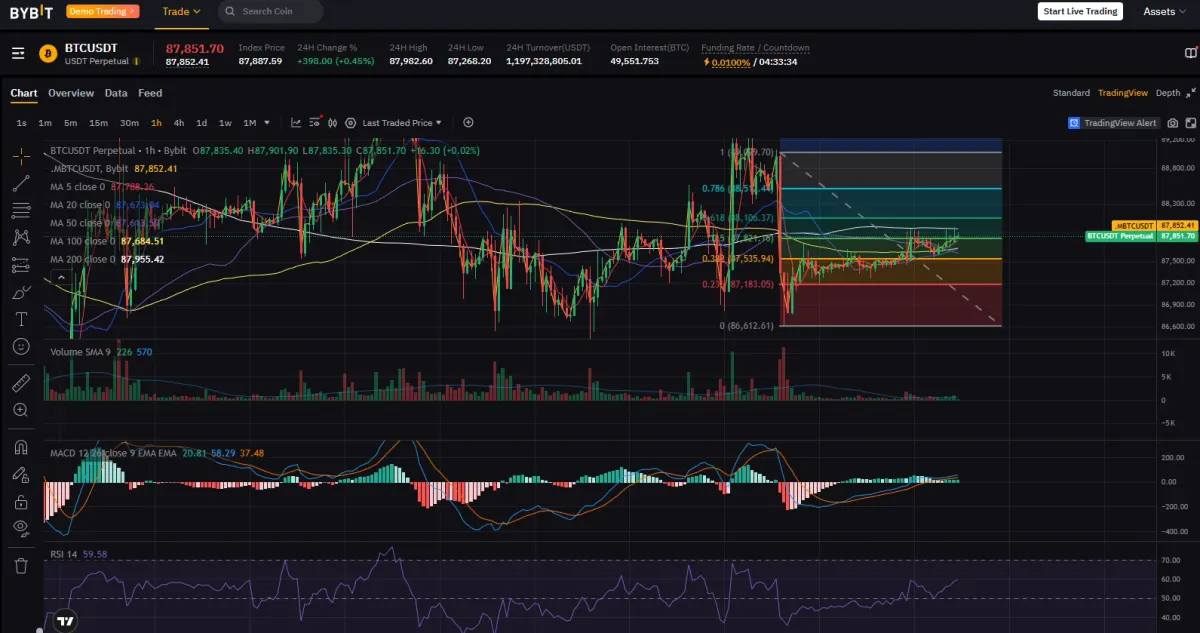
Task: Switch timeframe to 30m
Action: [129, 123]
